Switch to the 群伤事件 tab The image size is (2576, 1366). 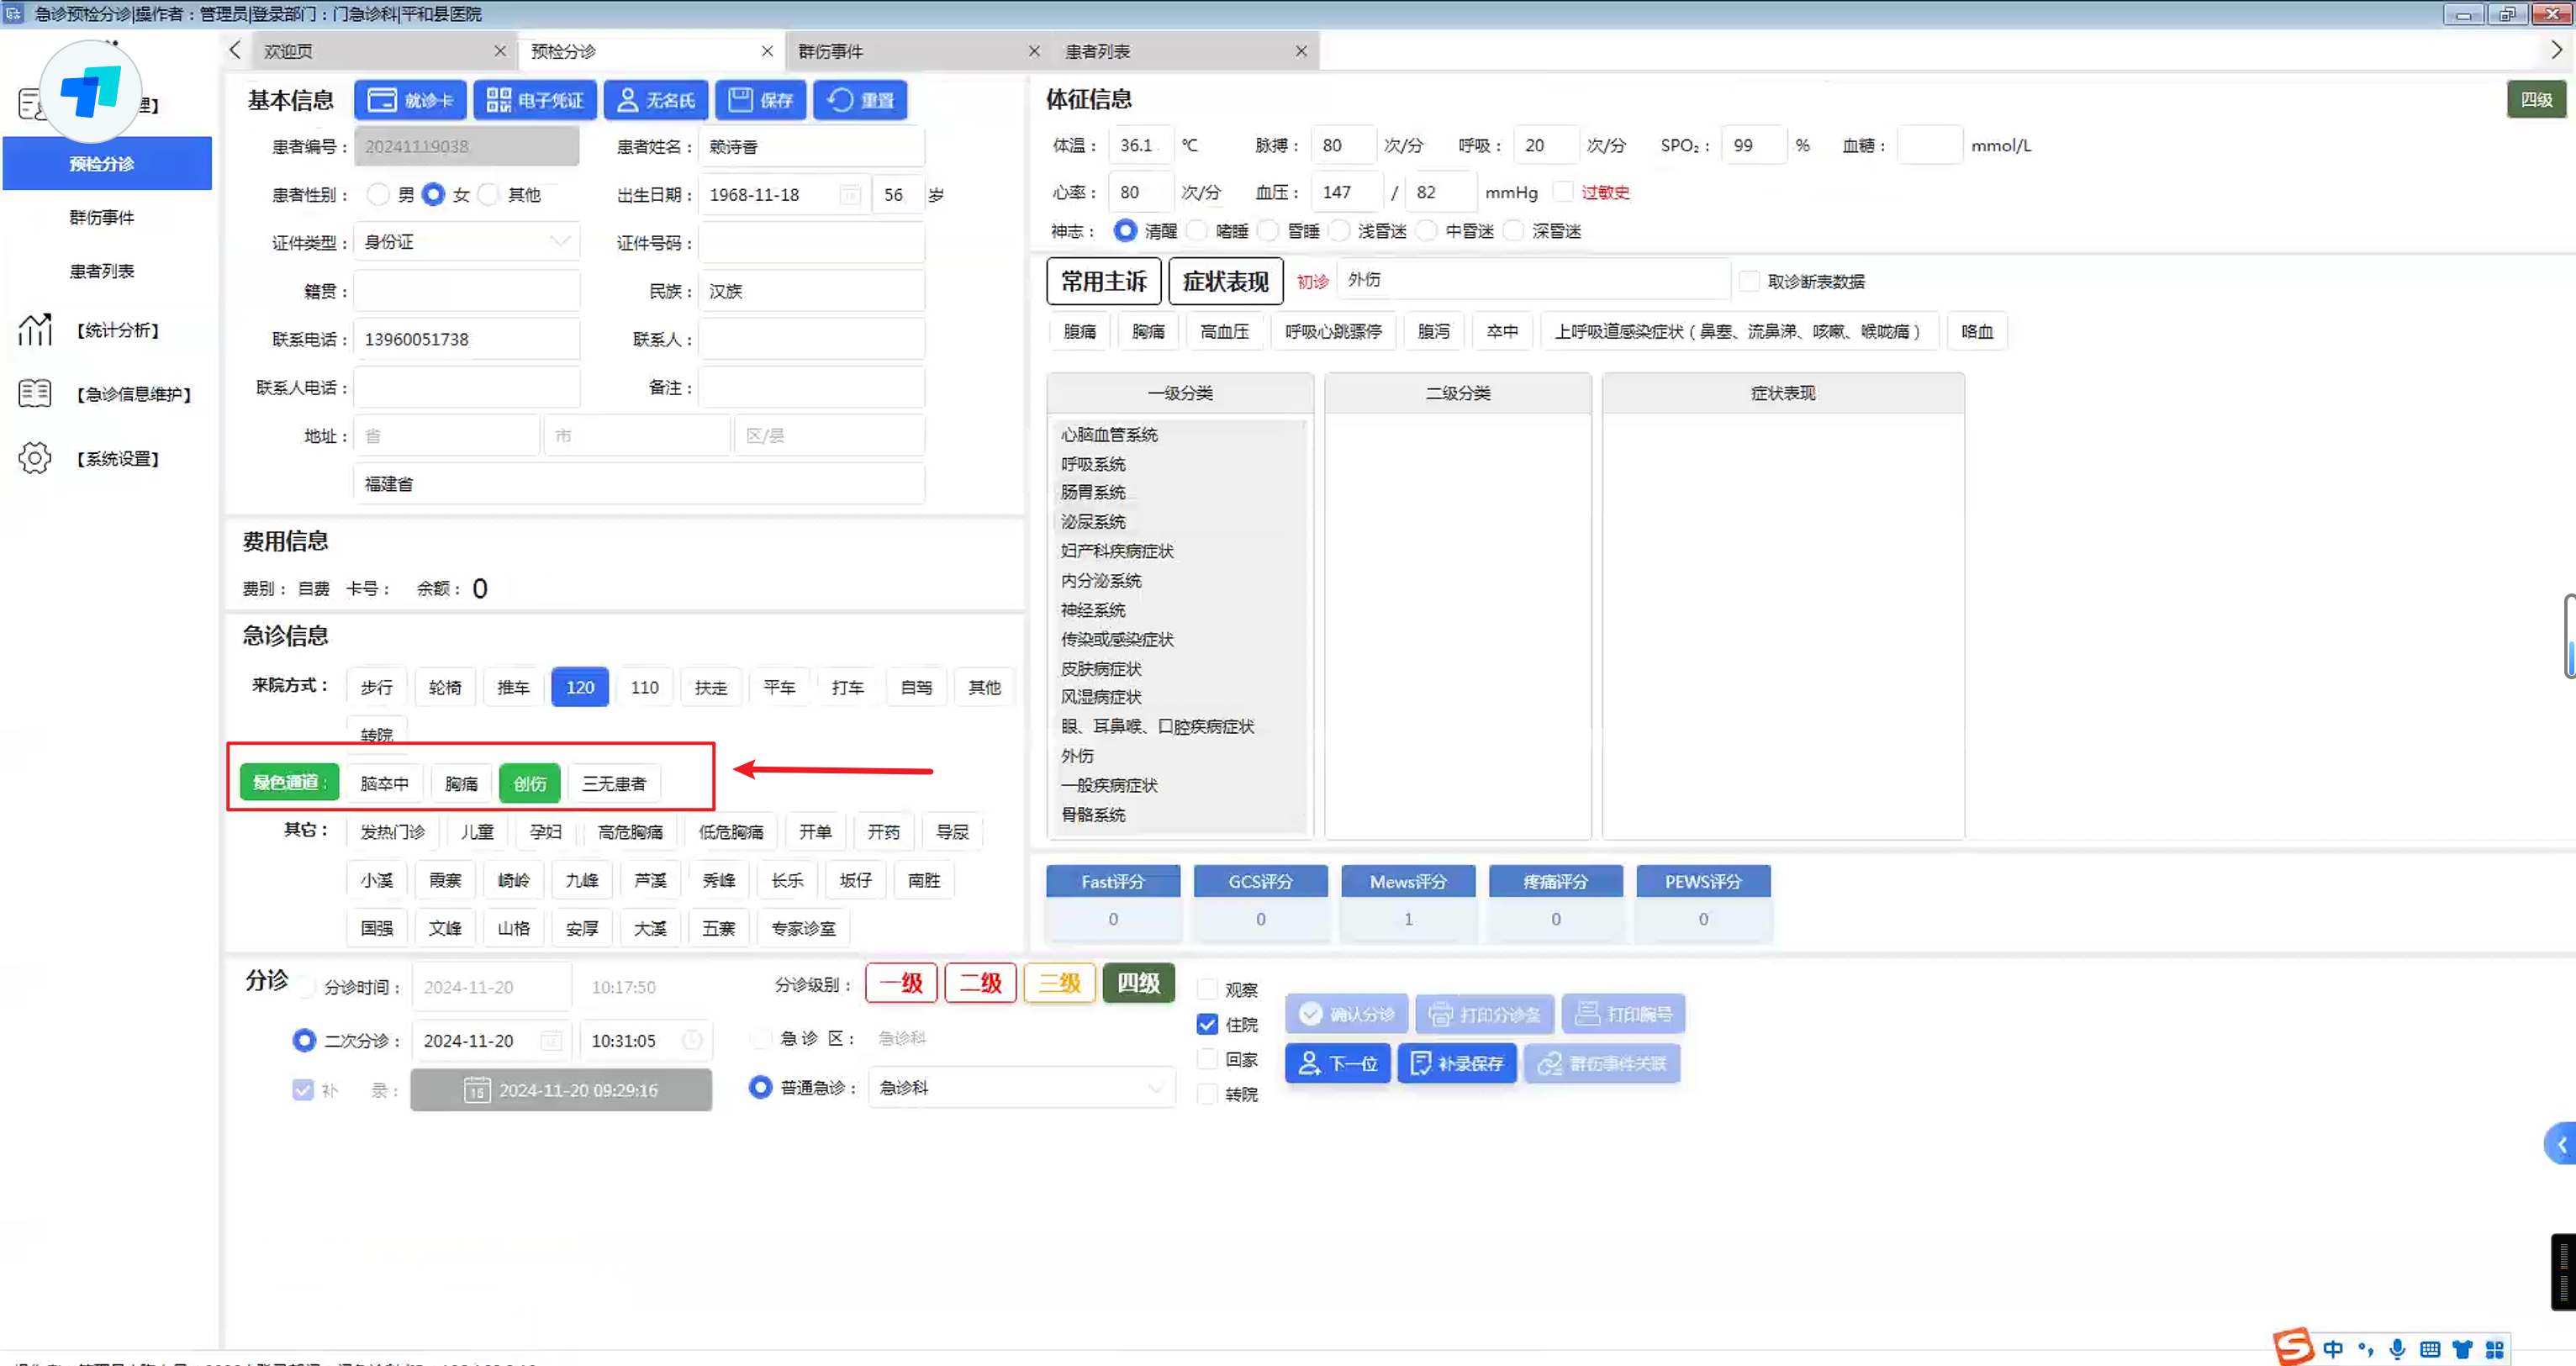click(830, 51)
